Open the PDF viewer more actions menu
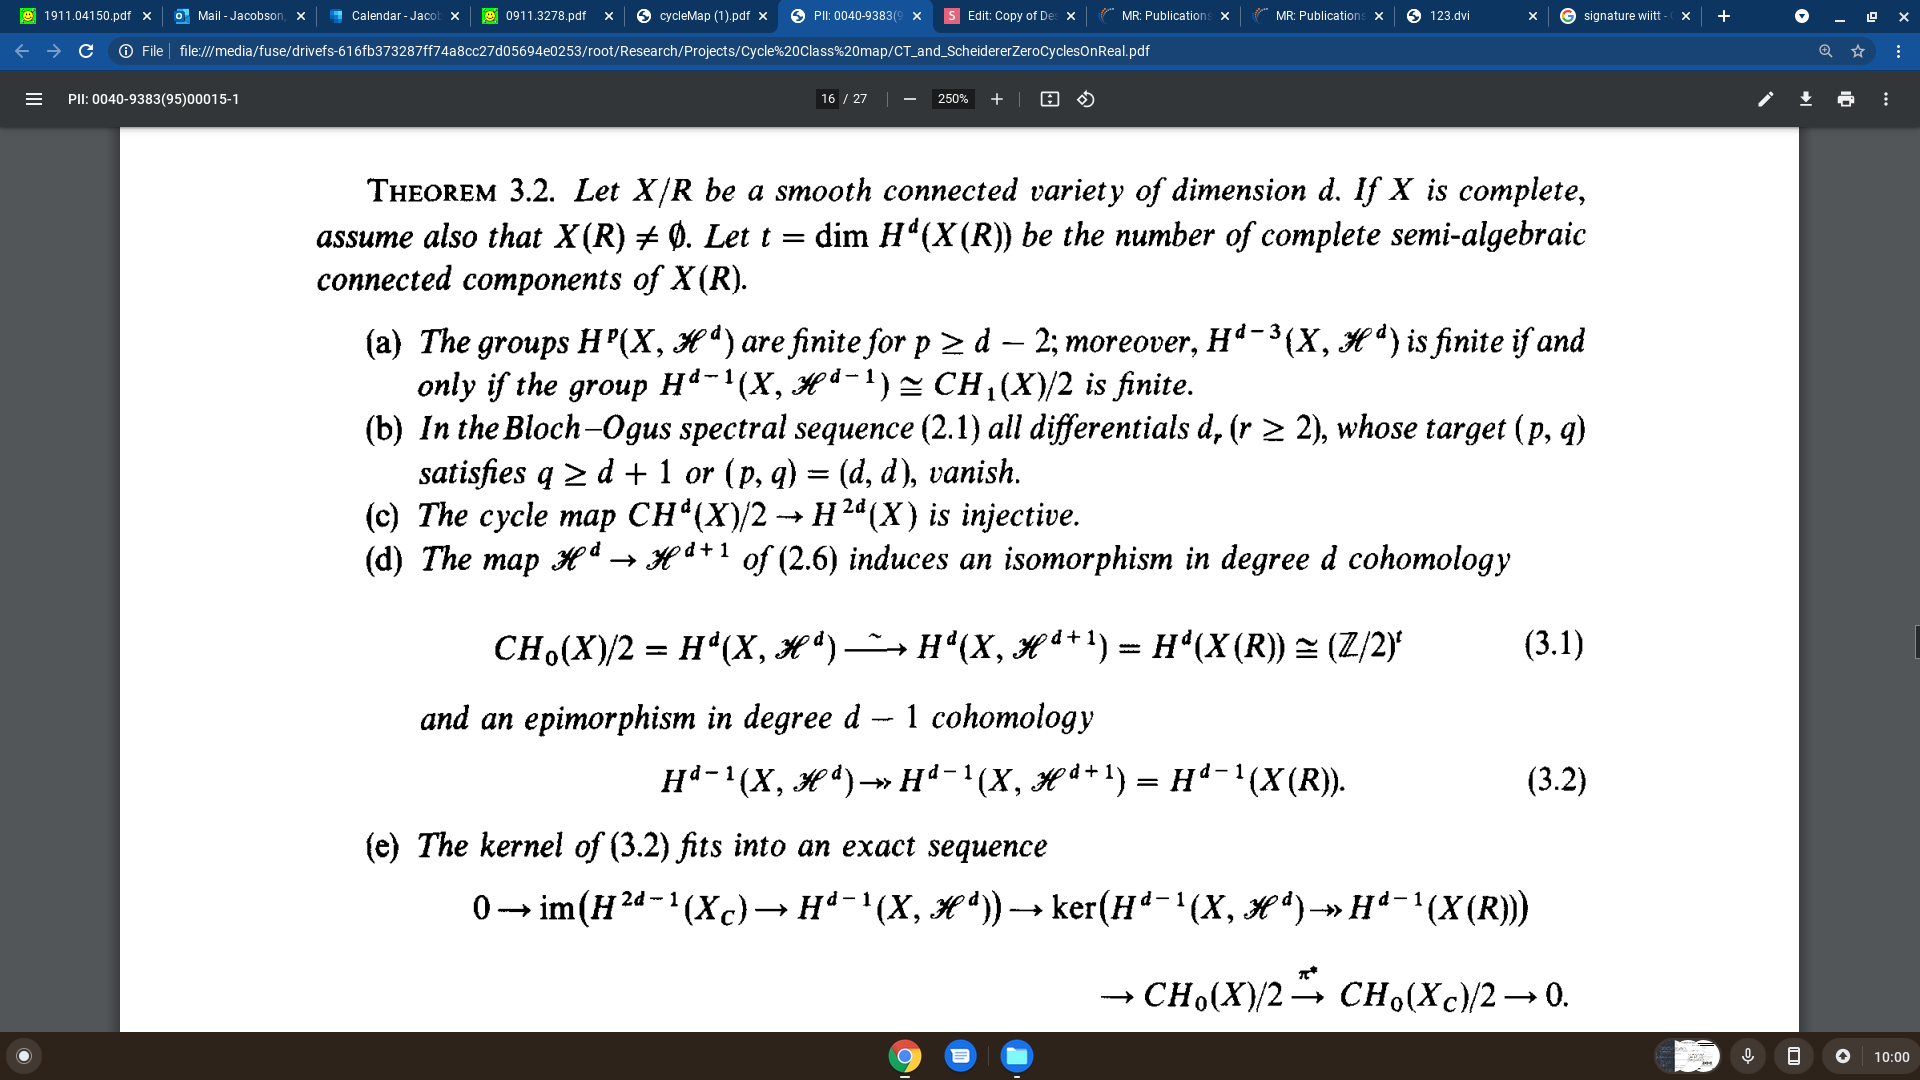This screenshot has width=1920, height=1080. point(1885,99)
